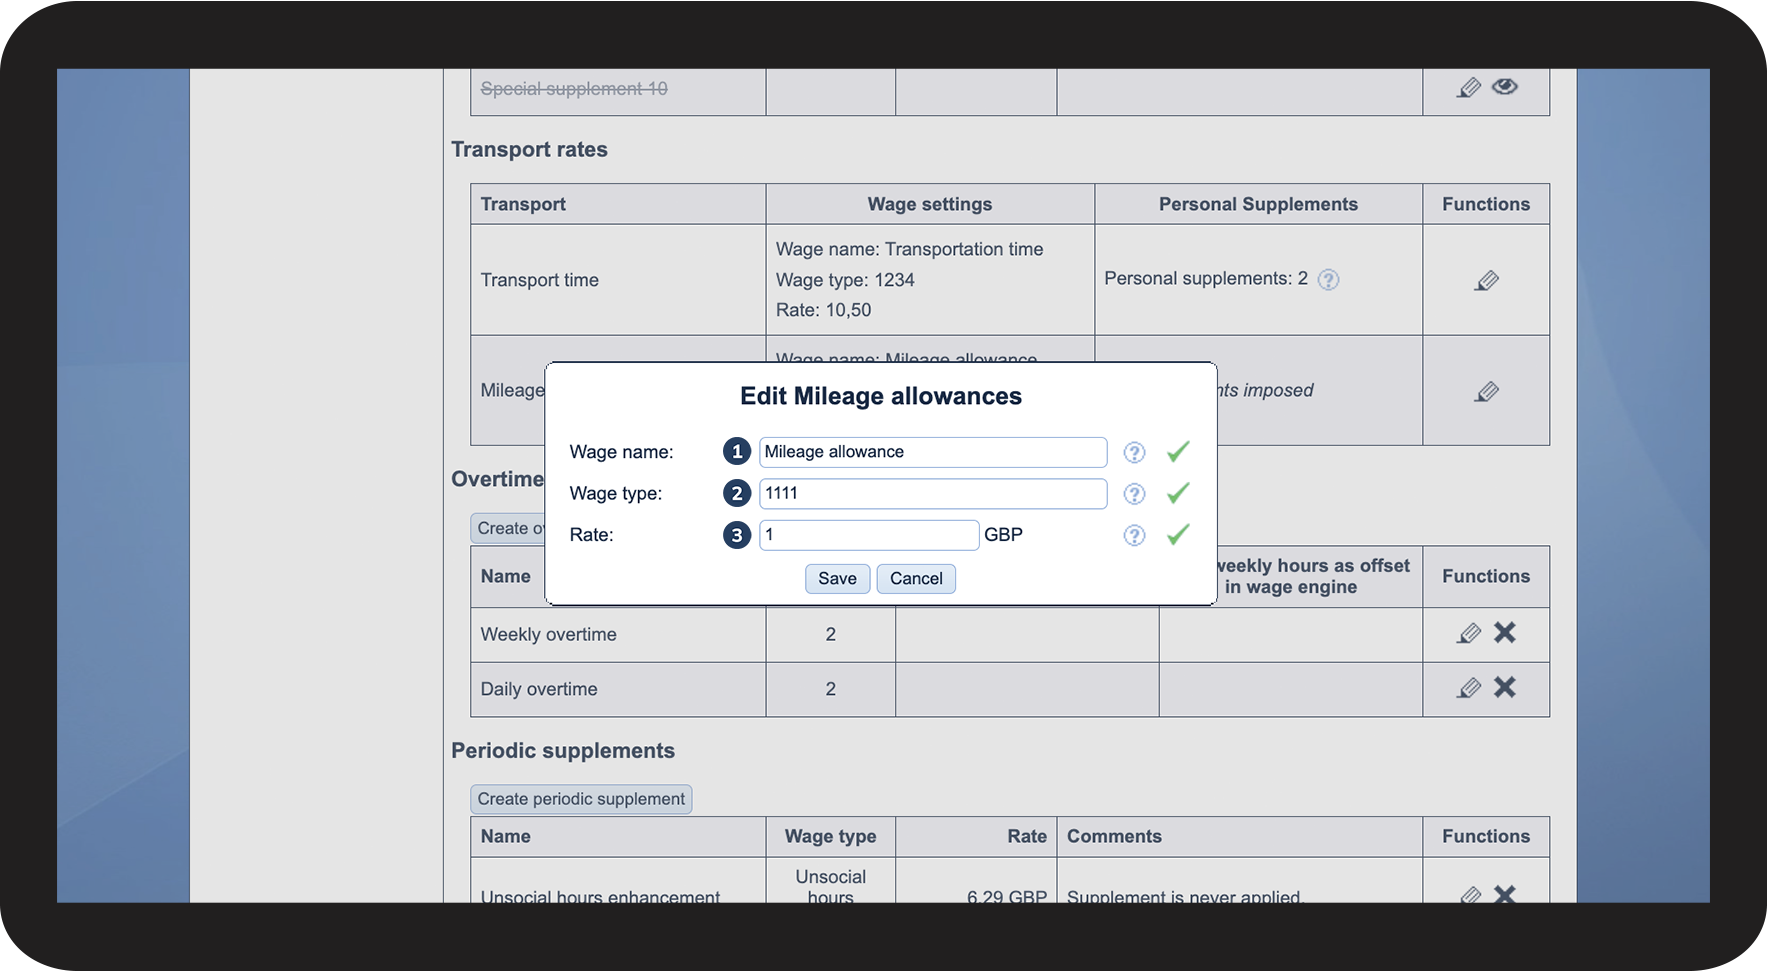Delete the Weekly overtime entry
The height and width of the screenshot is (971, 1767).
point(1504,633)
